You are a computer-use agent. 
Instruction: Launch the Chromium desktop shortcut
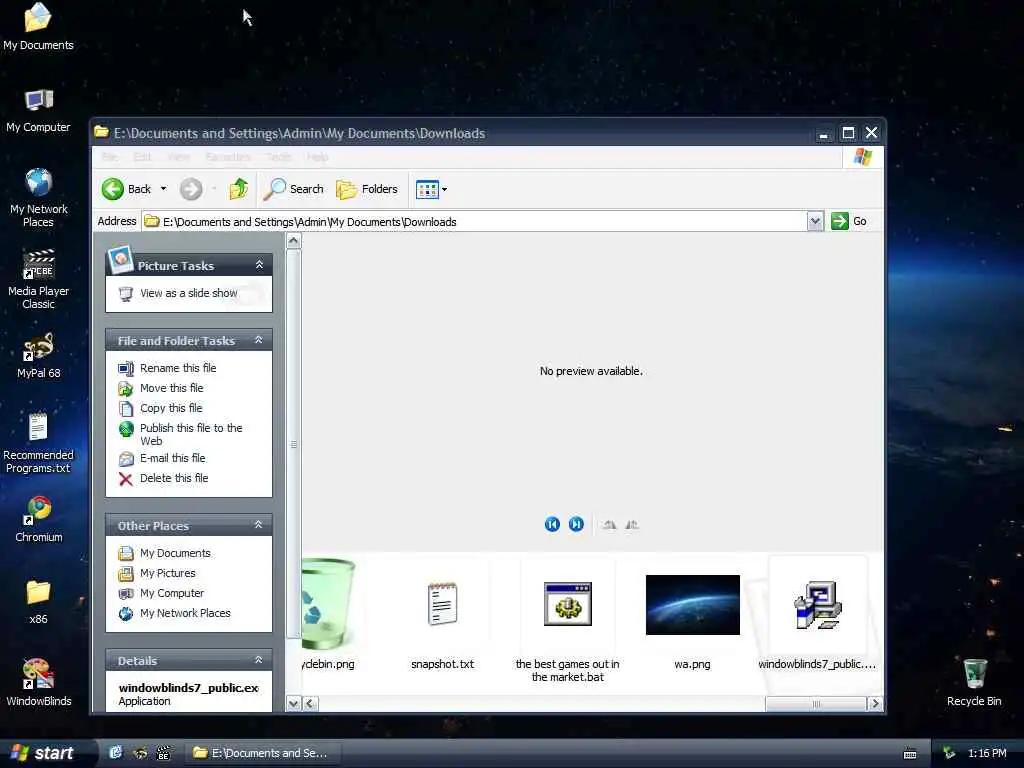38,520
